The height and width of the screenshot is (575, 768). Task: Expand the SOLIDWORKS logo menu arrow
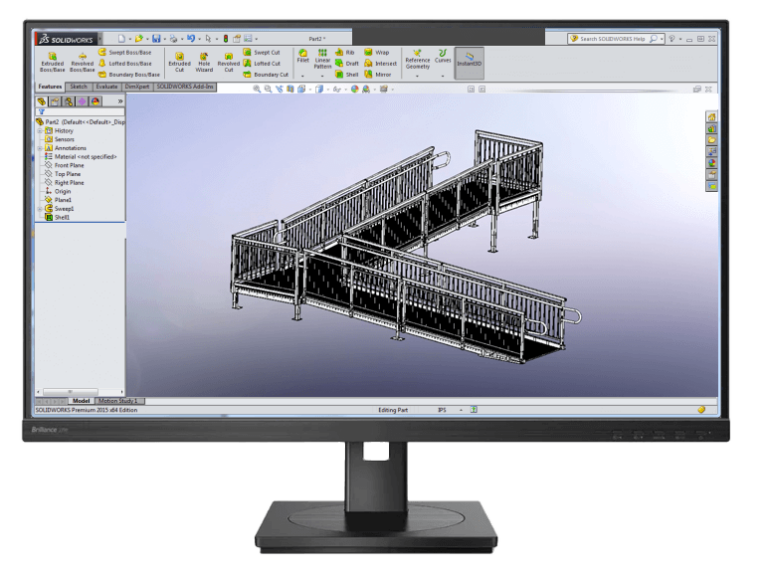[99, 39]
